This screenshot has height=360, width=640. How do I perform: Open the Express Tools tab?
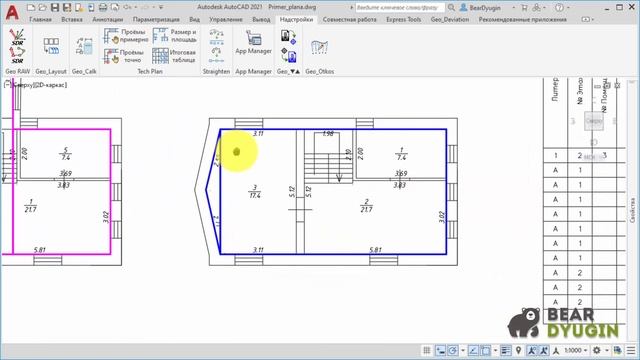pos(403,19)
